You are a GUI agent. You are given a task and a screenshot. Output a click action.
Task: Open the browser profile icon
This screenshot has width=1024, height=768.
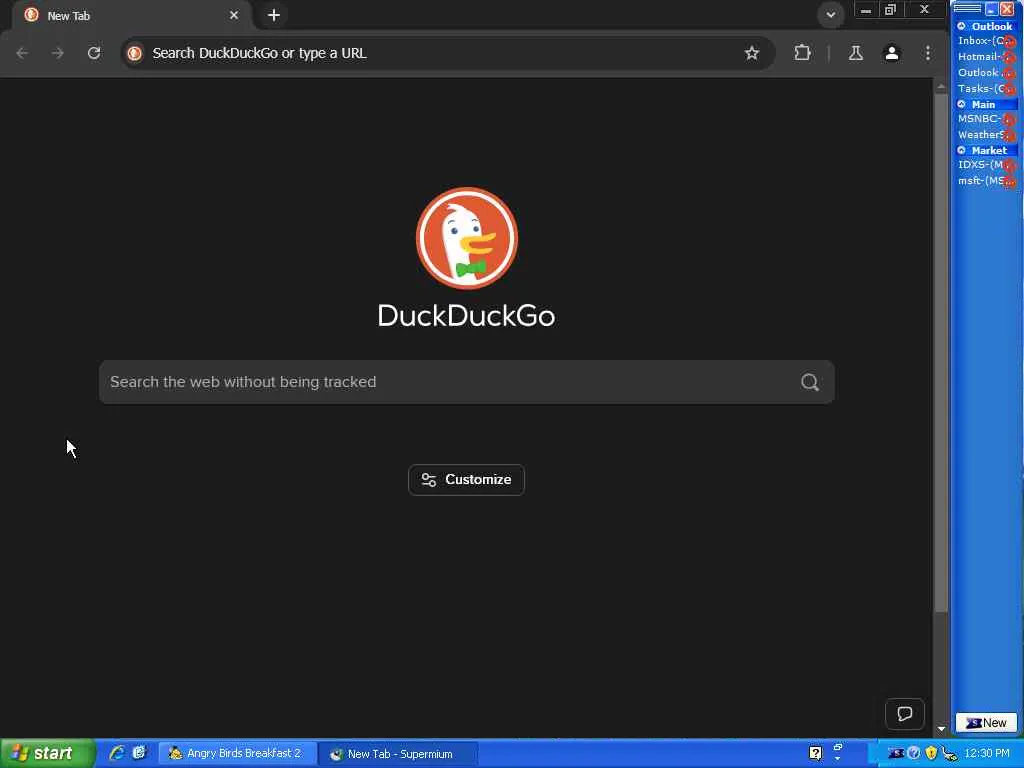891,53
